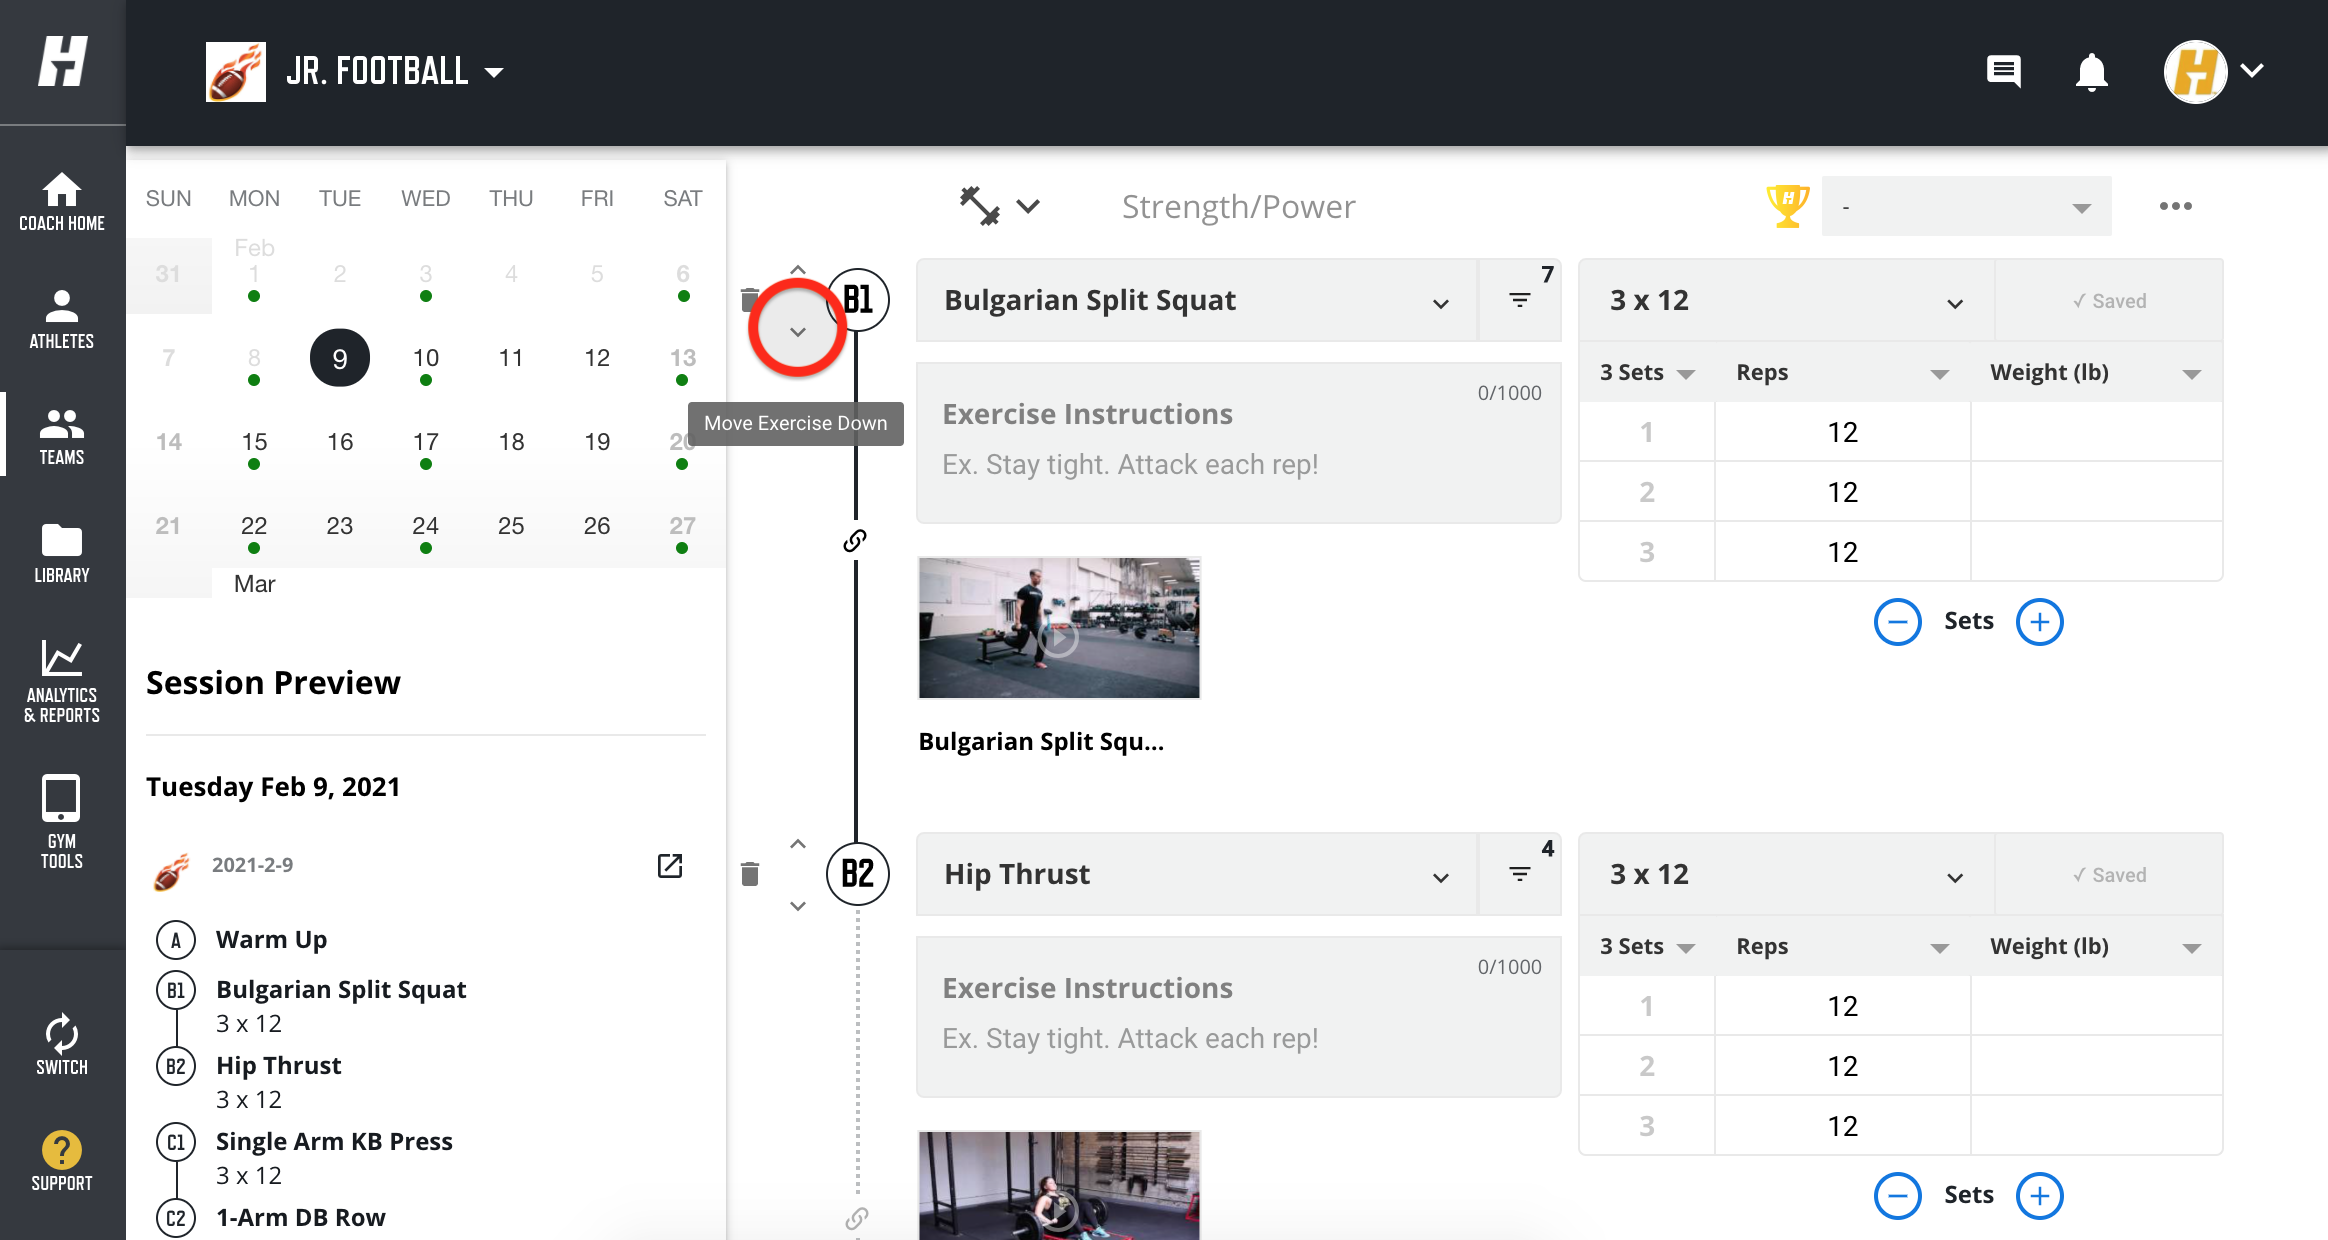Open Coach Home from the sidebar
This screenshot has width=2328, height=1240.
[x=62, y=201]
